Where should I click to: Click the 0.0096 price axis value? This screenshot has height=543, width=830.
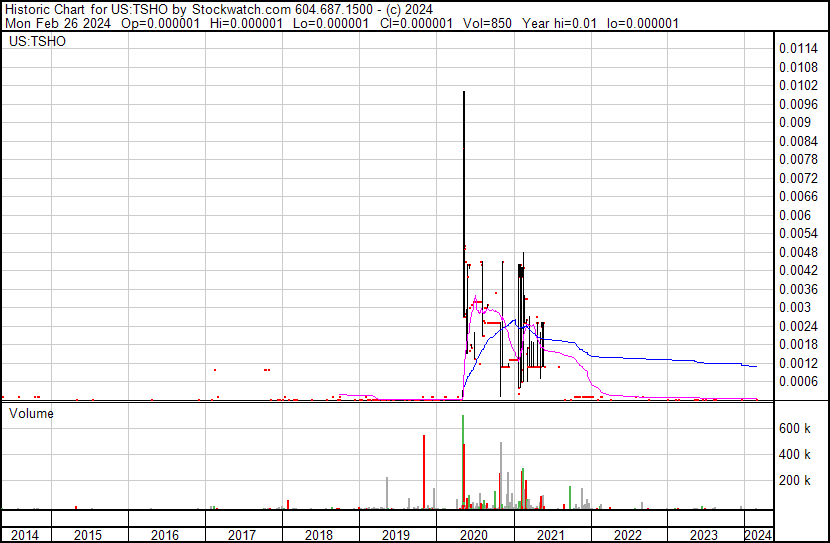(798, 104)
